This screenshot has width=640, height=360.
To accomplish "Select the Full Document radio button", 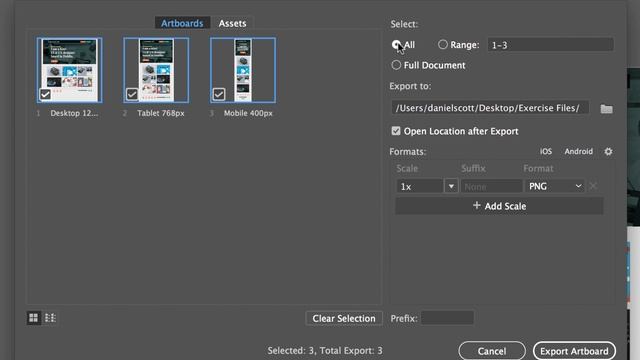I will [x=396, y=65].
